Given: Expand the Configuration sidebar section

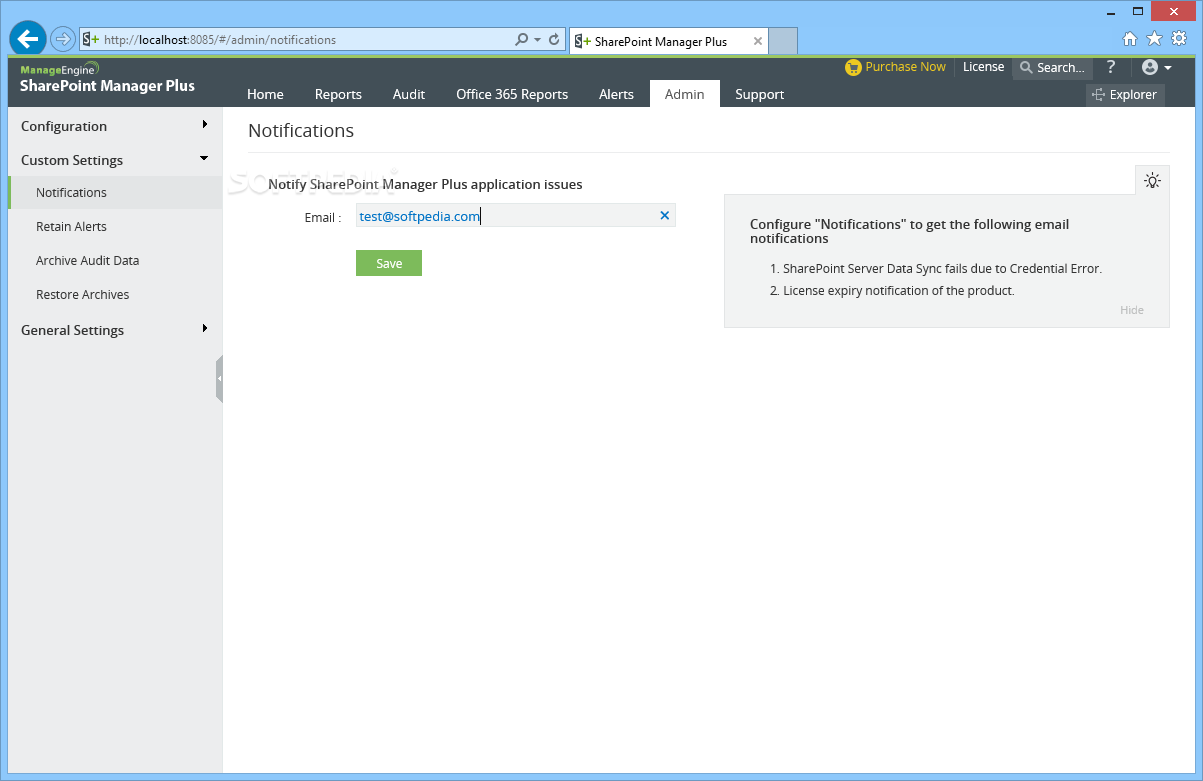Looking at the screenshot, I should (114, 126).
